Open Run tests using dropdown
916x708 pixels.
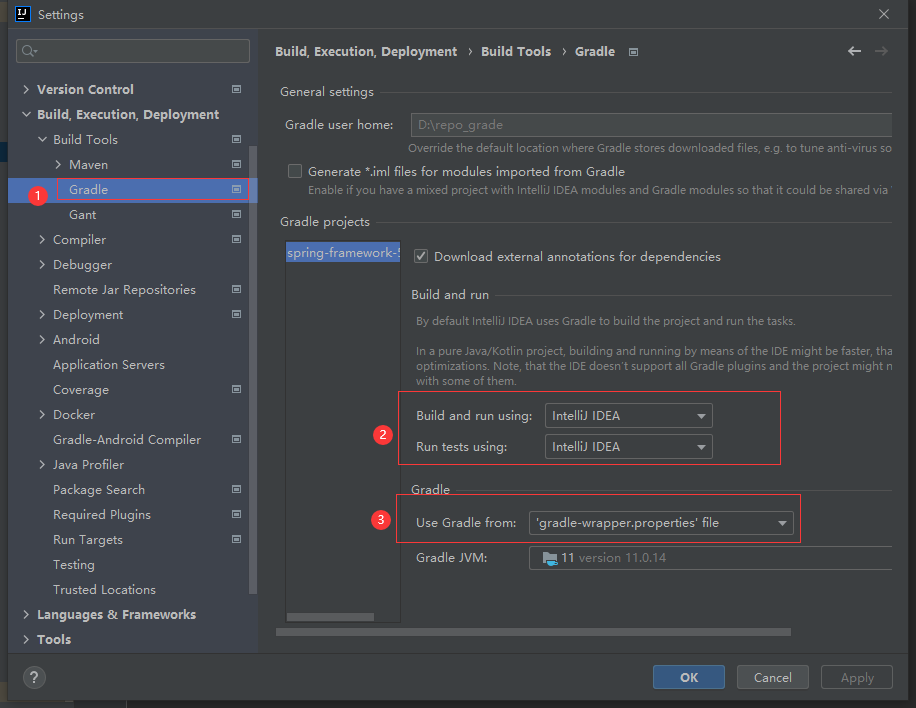tap(629, 447)
